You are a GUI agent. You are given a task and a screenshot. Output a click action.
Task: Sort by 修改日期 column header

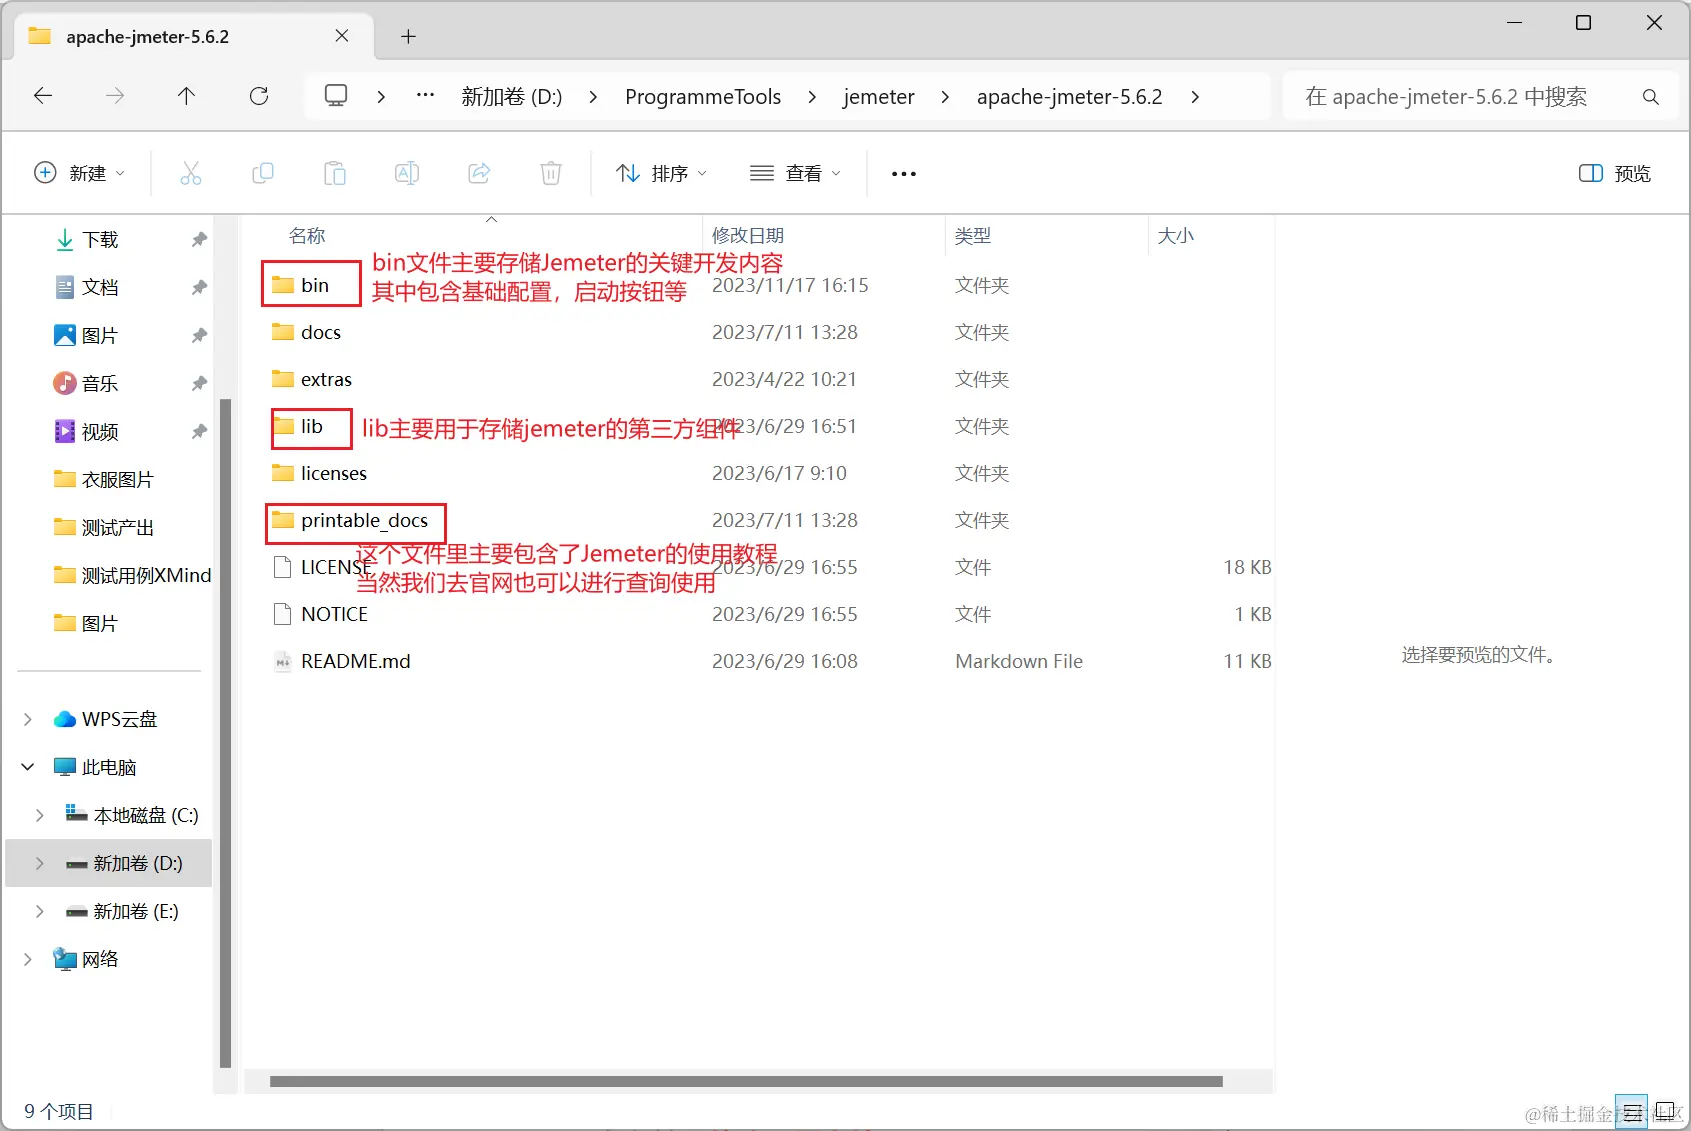coord(748,236)
